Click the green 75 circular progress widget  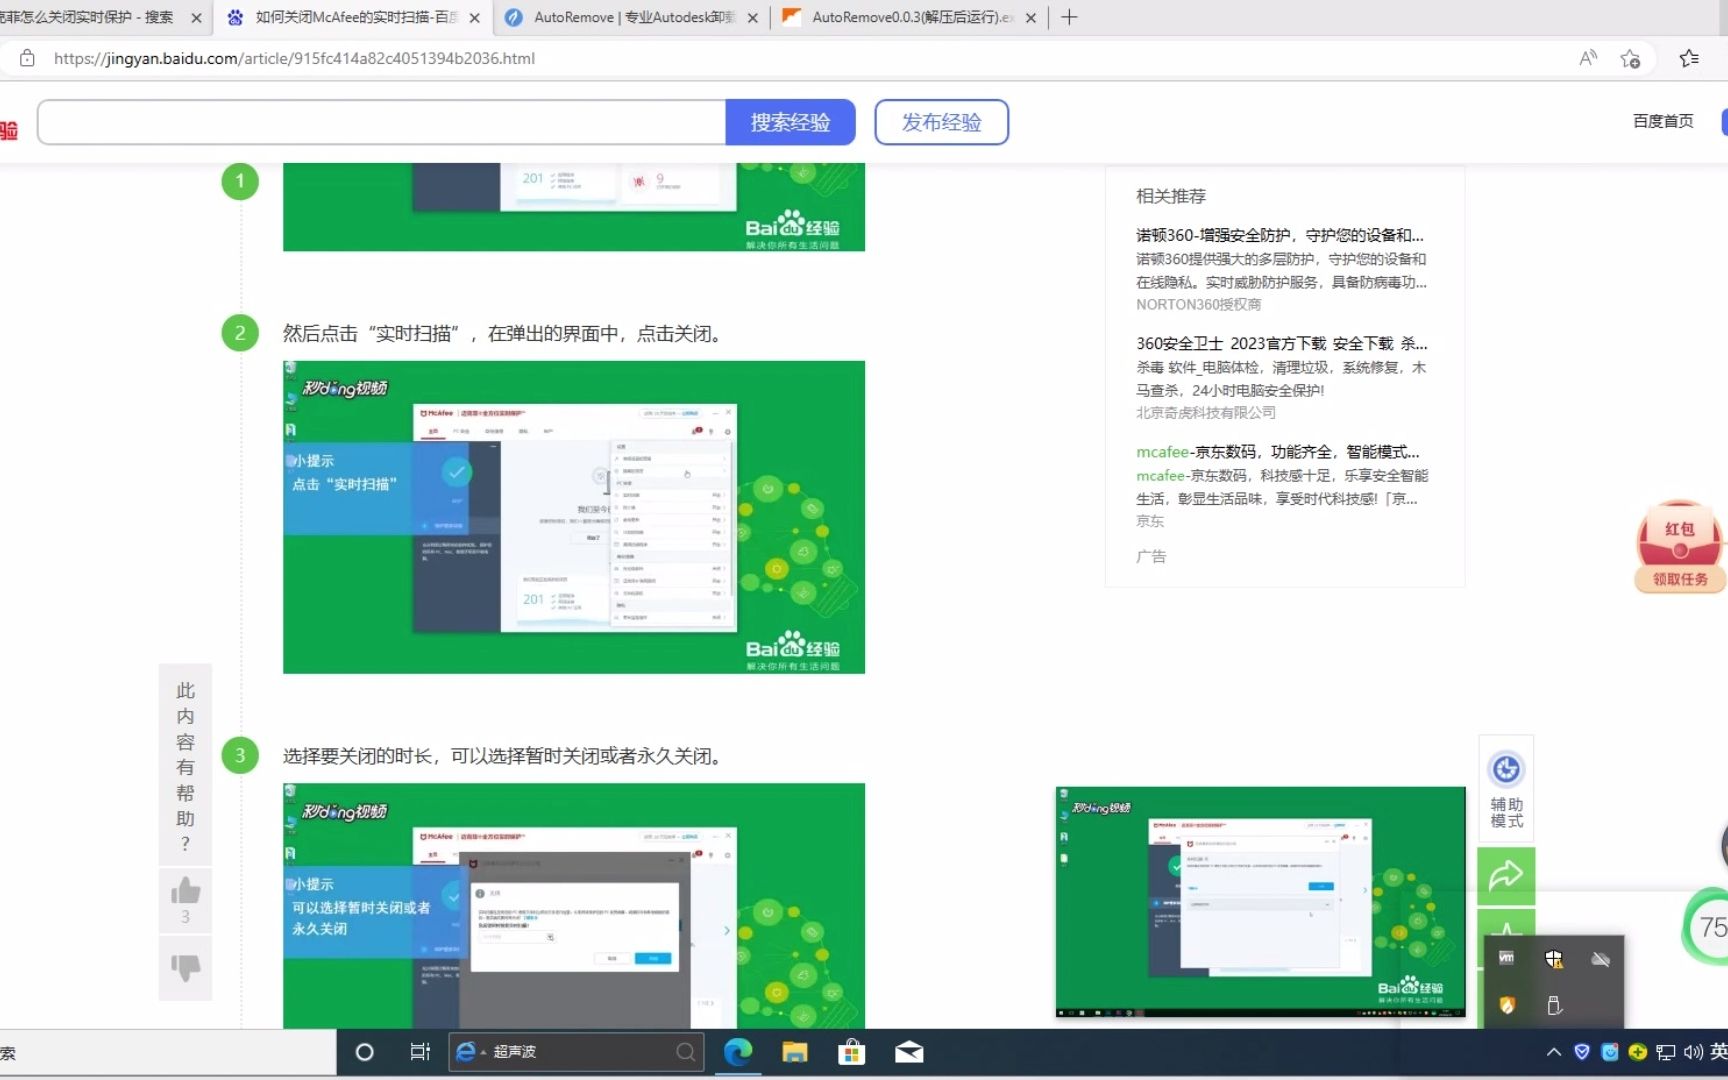point(1708,927)
